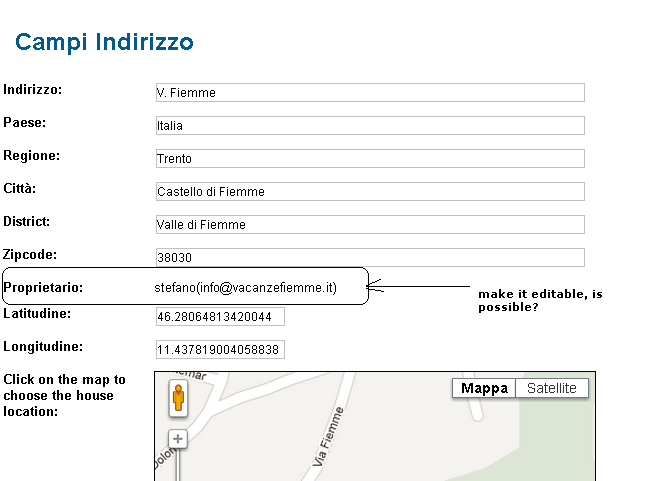Click the Proprietario email text
This screenshot has height=481, width=663.
click(246, 287)
